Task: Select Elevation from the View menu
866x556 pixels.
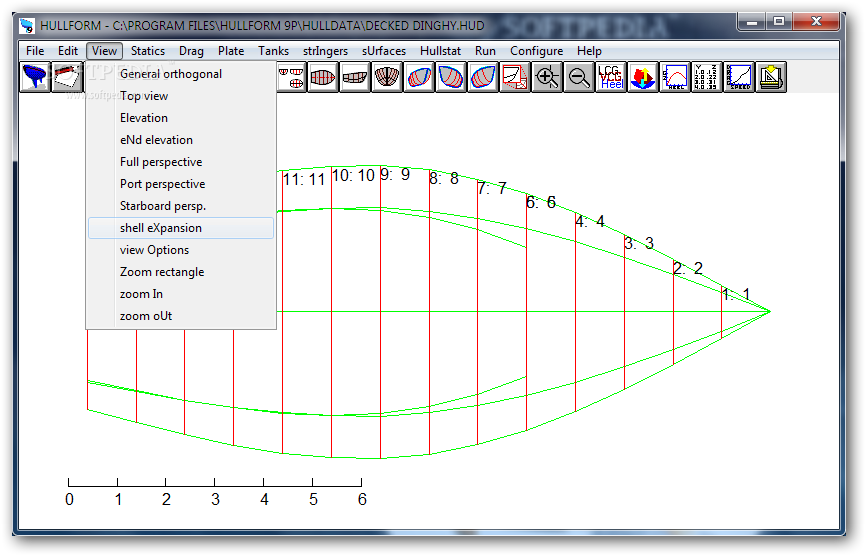Action: click(181, 118)
